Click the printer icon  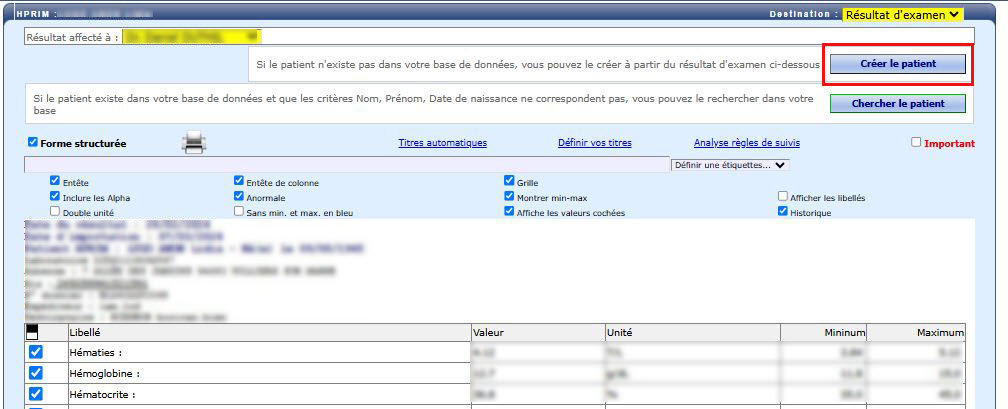[193, 143]
